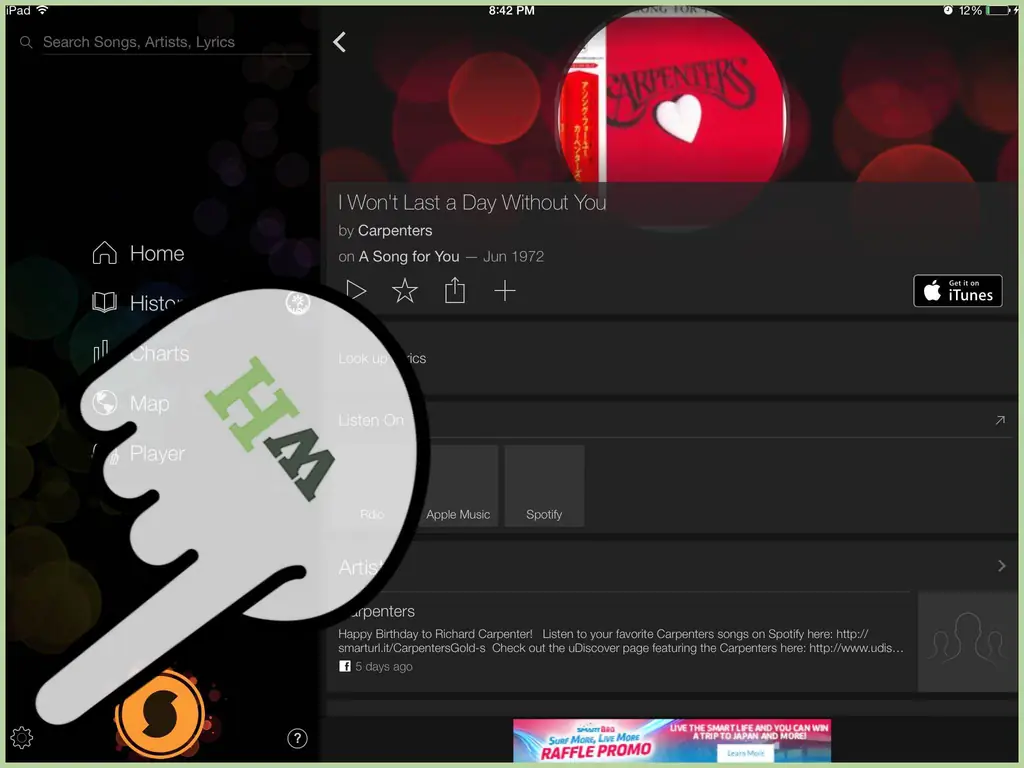The image size is (1024, 768).
Task: Open History in sidebar
Action: click(138, 303)
